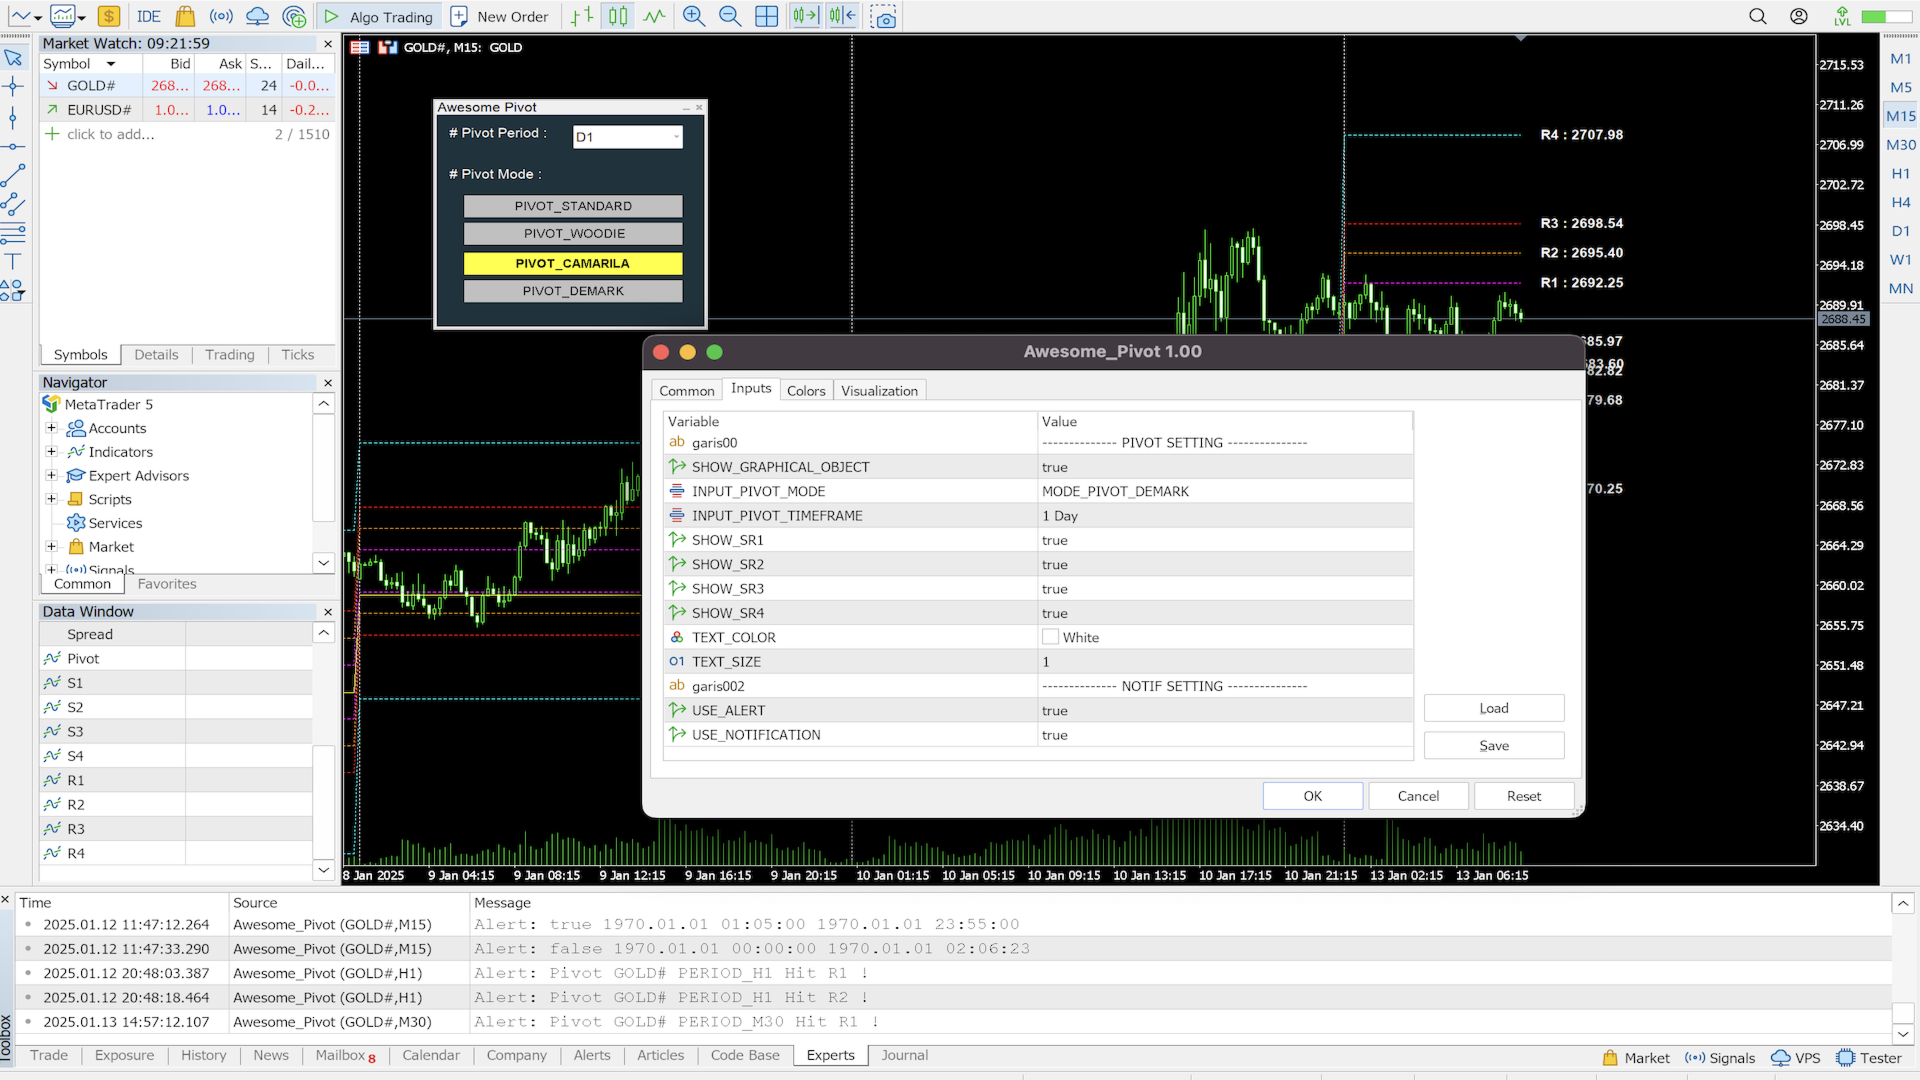The image size is (1920, 1080).
Task: Select the M30 timeframe
Action: 1900,145
